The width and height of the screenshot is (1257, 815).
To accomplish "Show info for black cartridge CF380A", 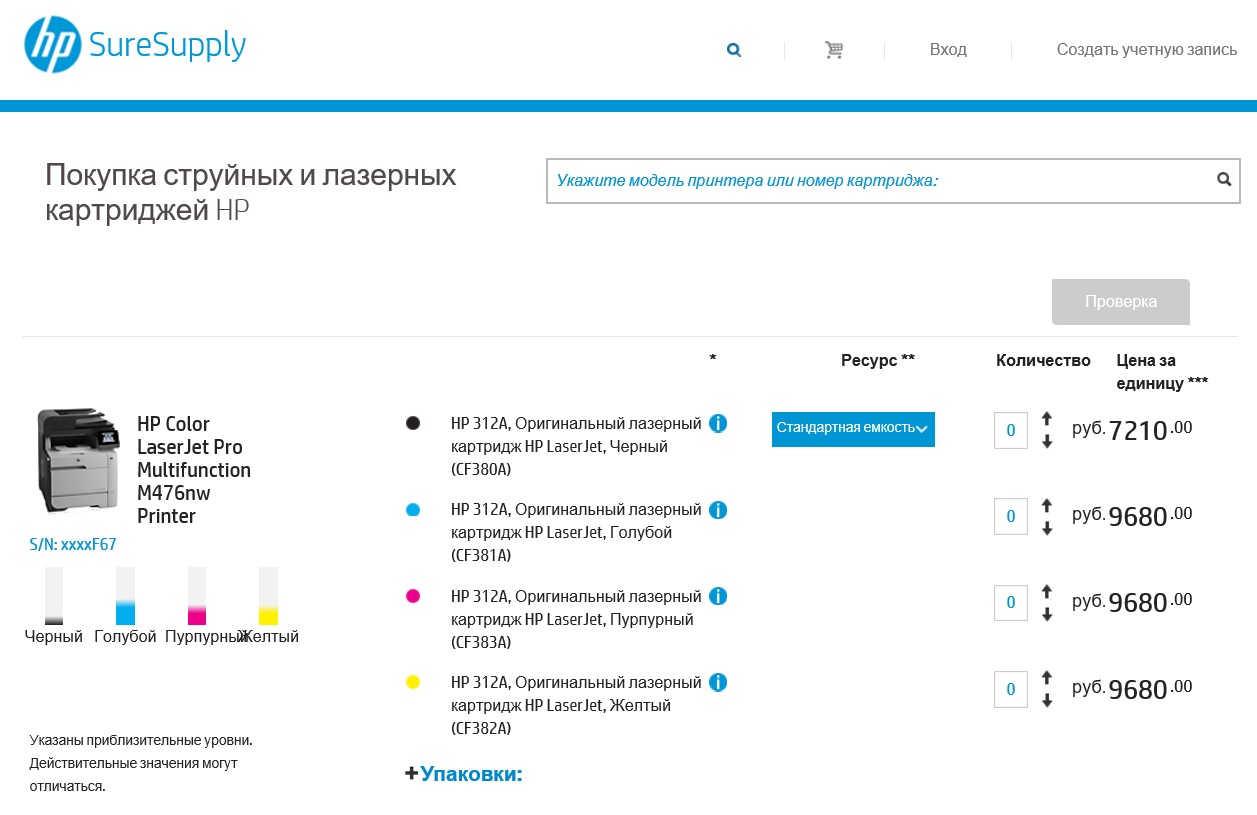I will pos(718,424).
